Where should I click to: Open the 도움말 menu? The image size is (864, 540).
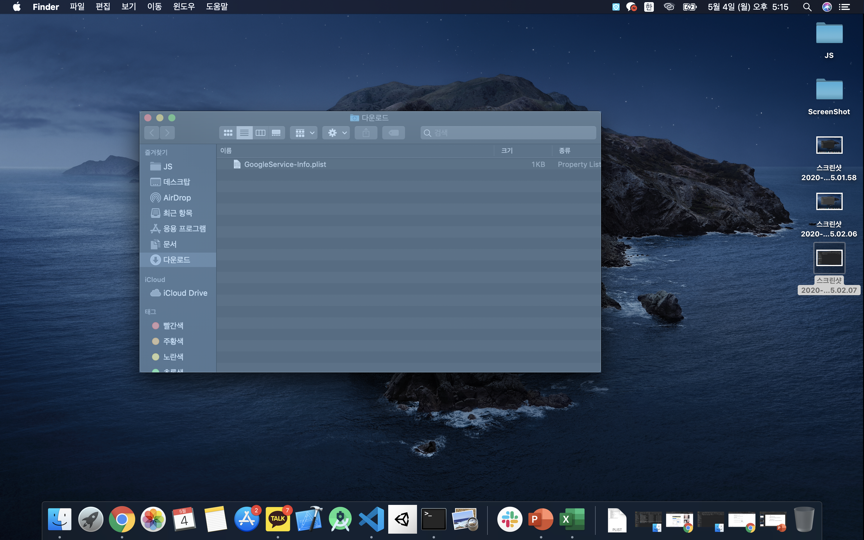tap(217, 7)
